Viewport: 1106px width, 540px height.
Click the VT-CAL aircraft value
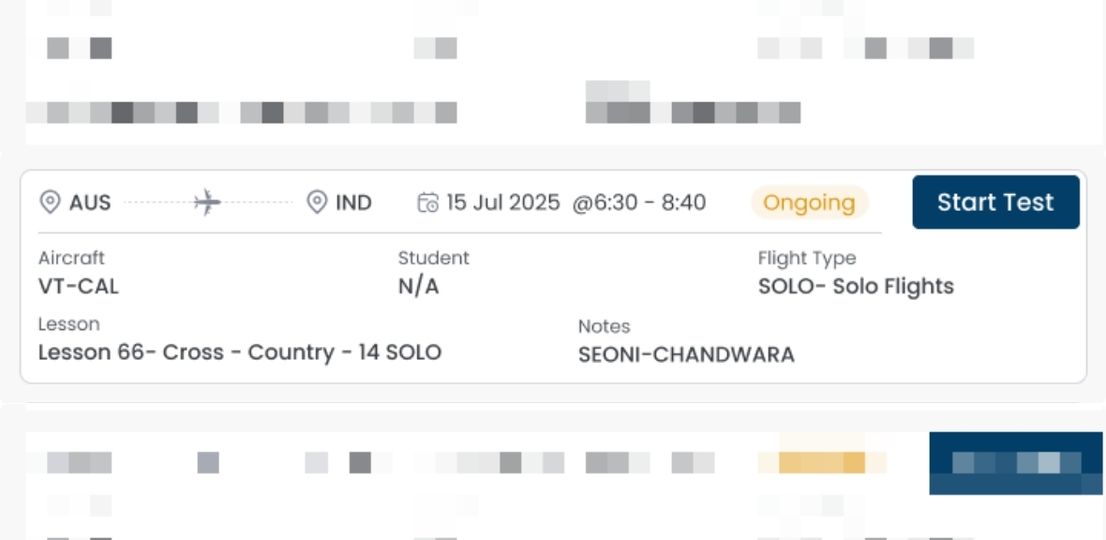point(78,287)
